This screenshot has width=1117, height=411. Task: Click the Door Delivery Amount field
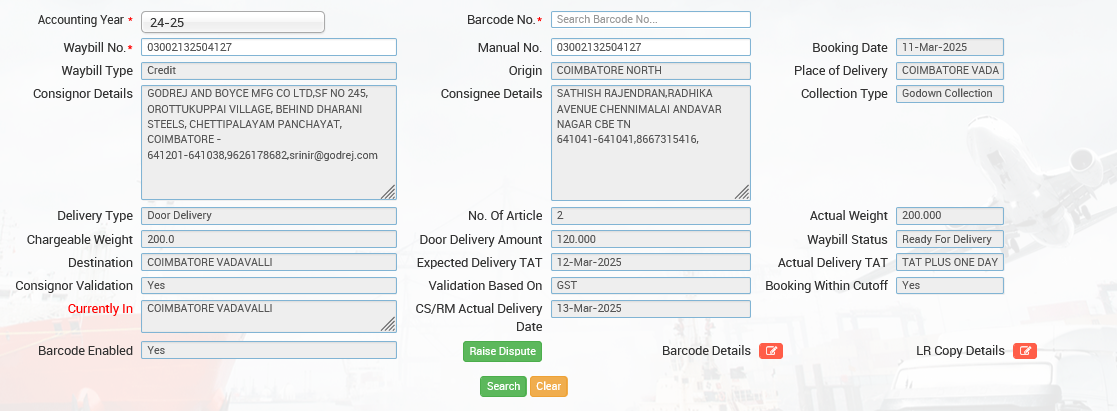(650, 239)
